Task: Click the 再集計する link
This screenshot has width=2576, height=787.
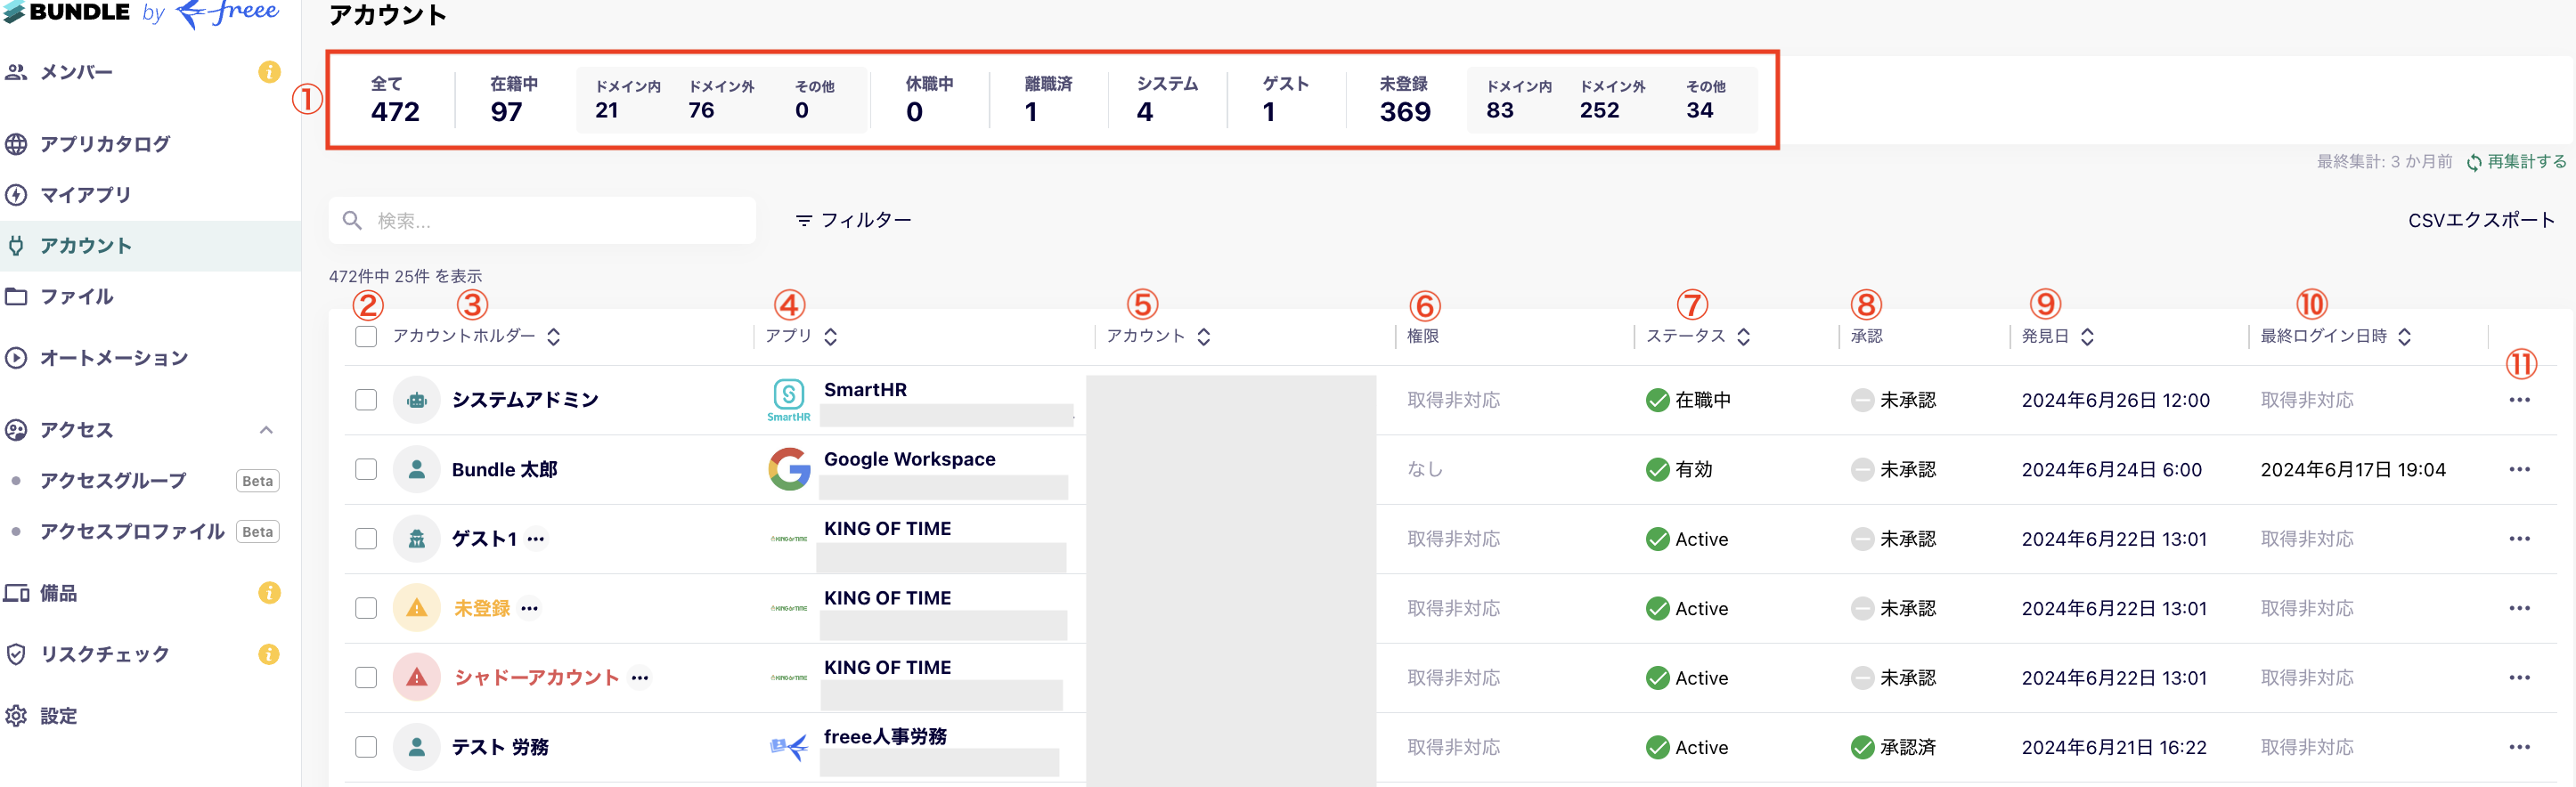Action: coord(2526,162)
